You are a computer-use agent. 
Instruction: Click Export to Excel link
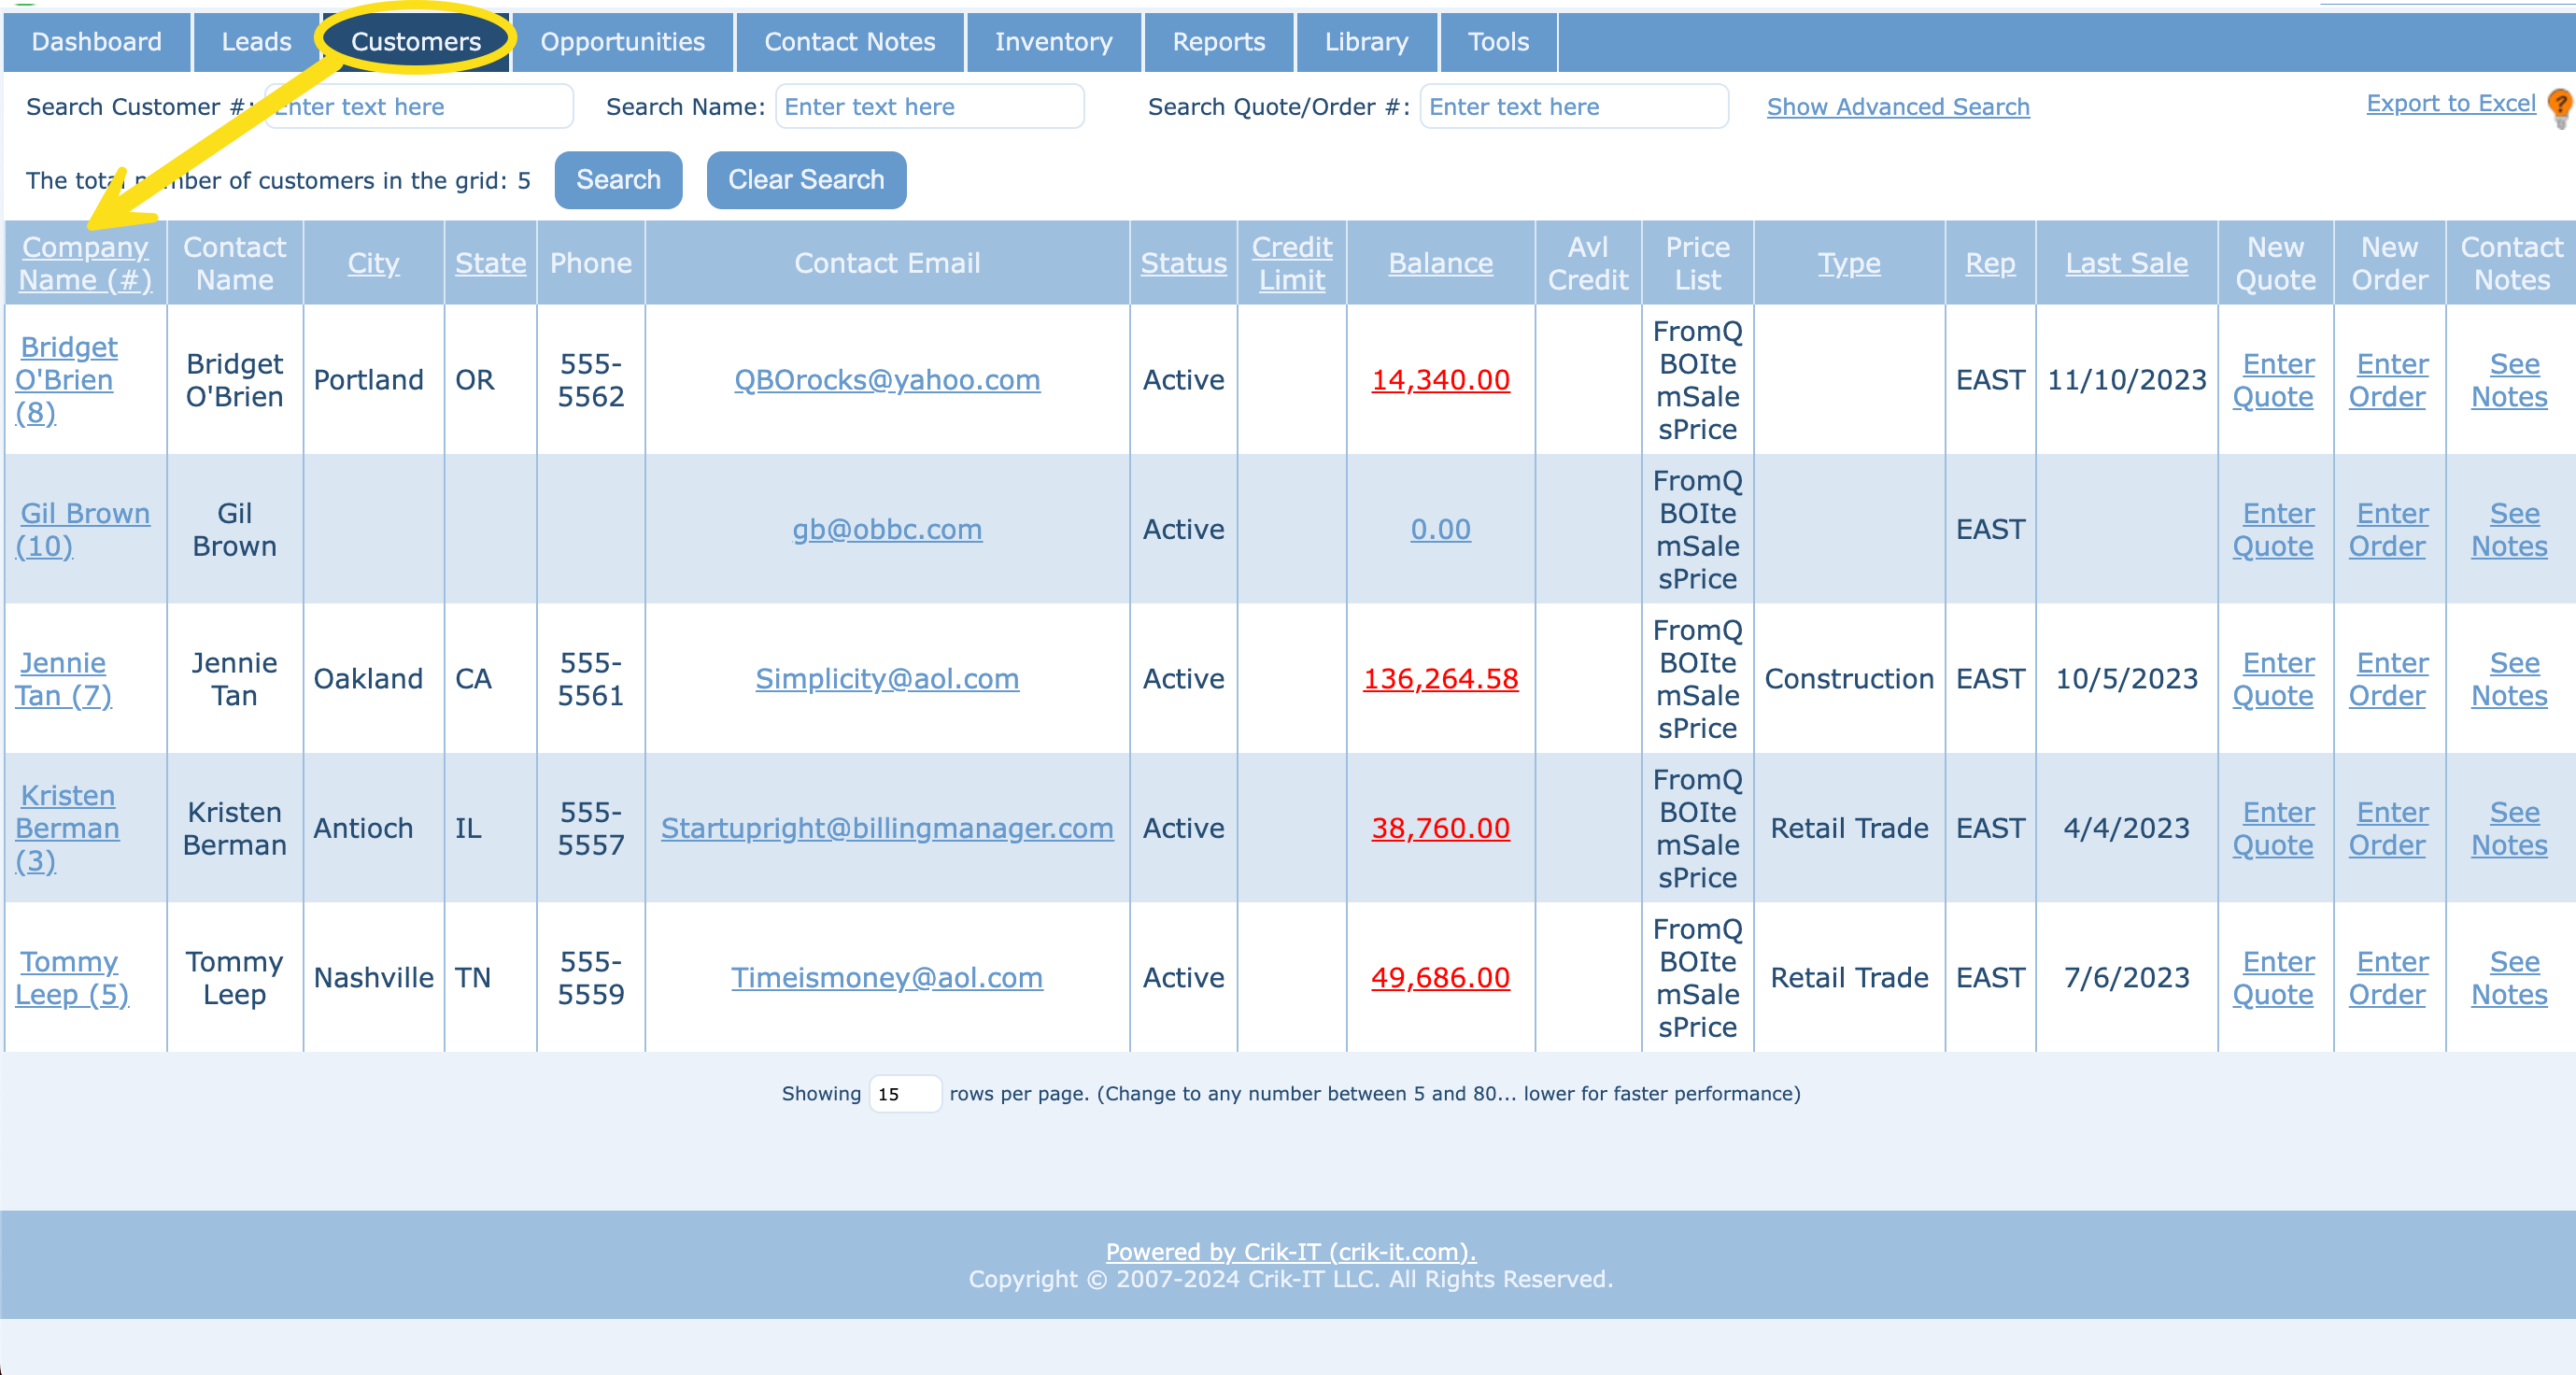point(2450,103)
